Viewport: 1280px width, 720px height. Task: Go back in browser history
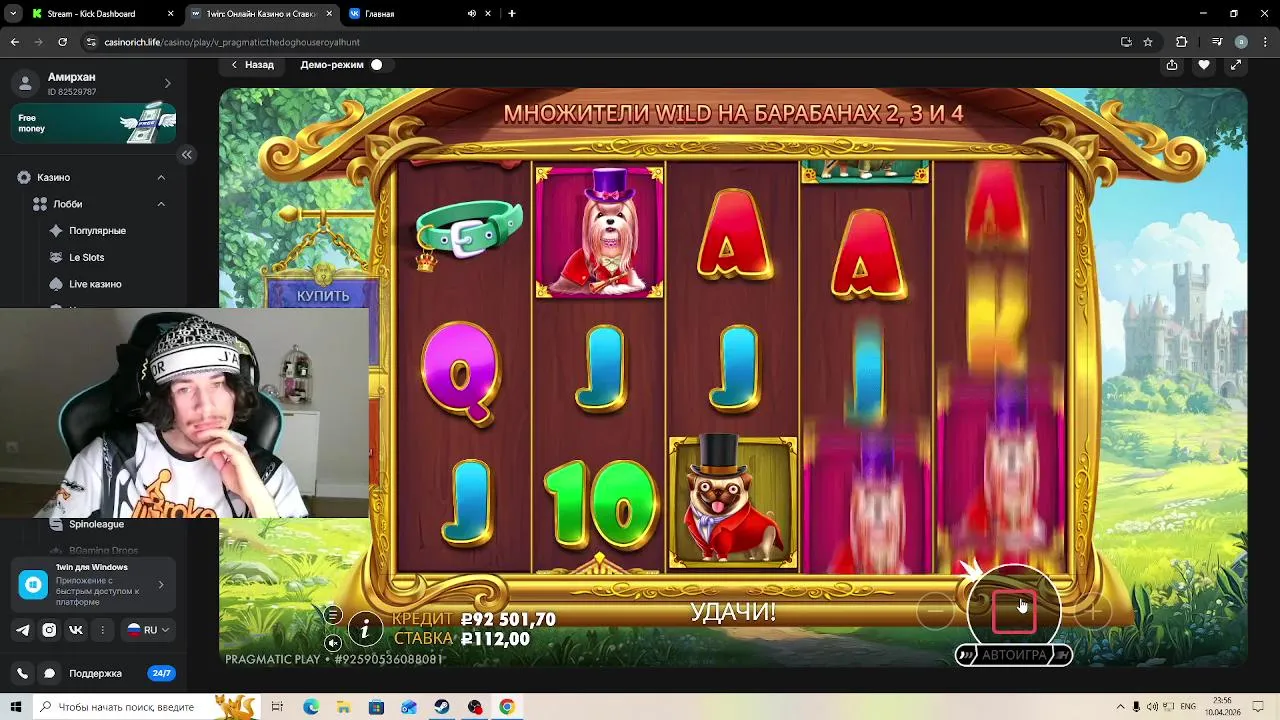[x=14, y=42]
